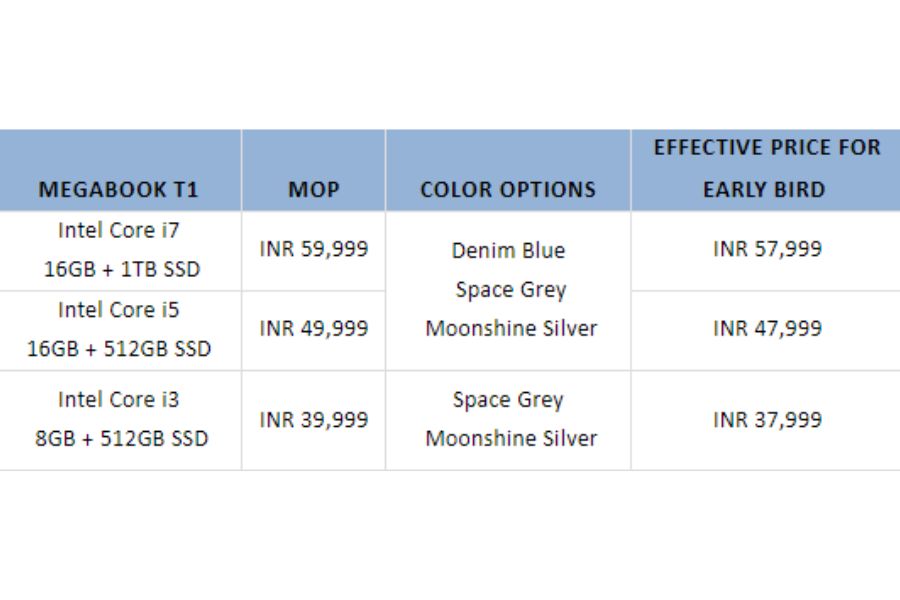Click the MEGABOOK T1 column header
The width and height of the screenshot is (900, 600).
coord(118,190)
